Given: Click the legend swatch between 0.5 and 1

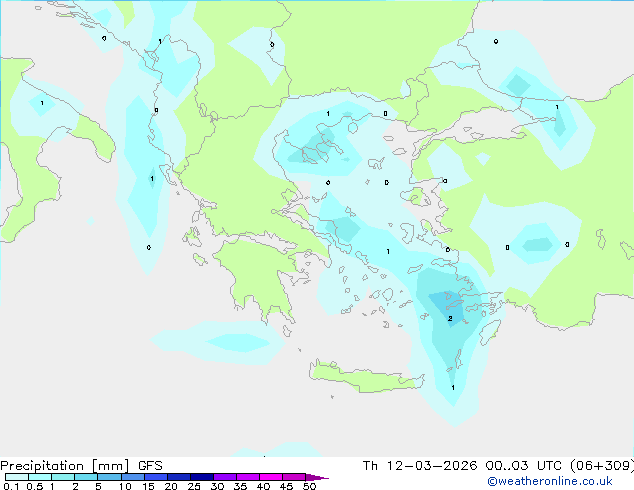Looking at the screenshot, I should (40, 477).
